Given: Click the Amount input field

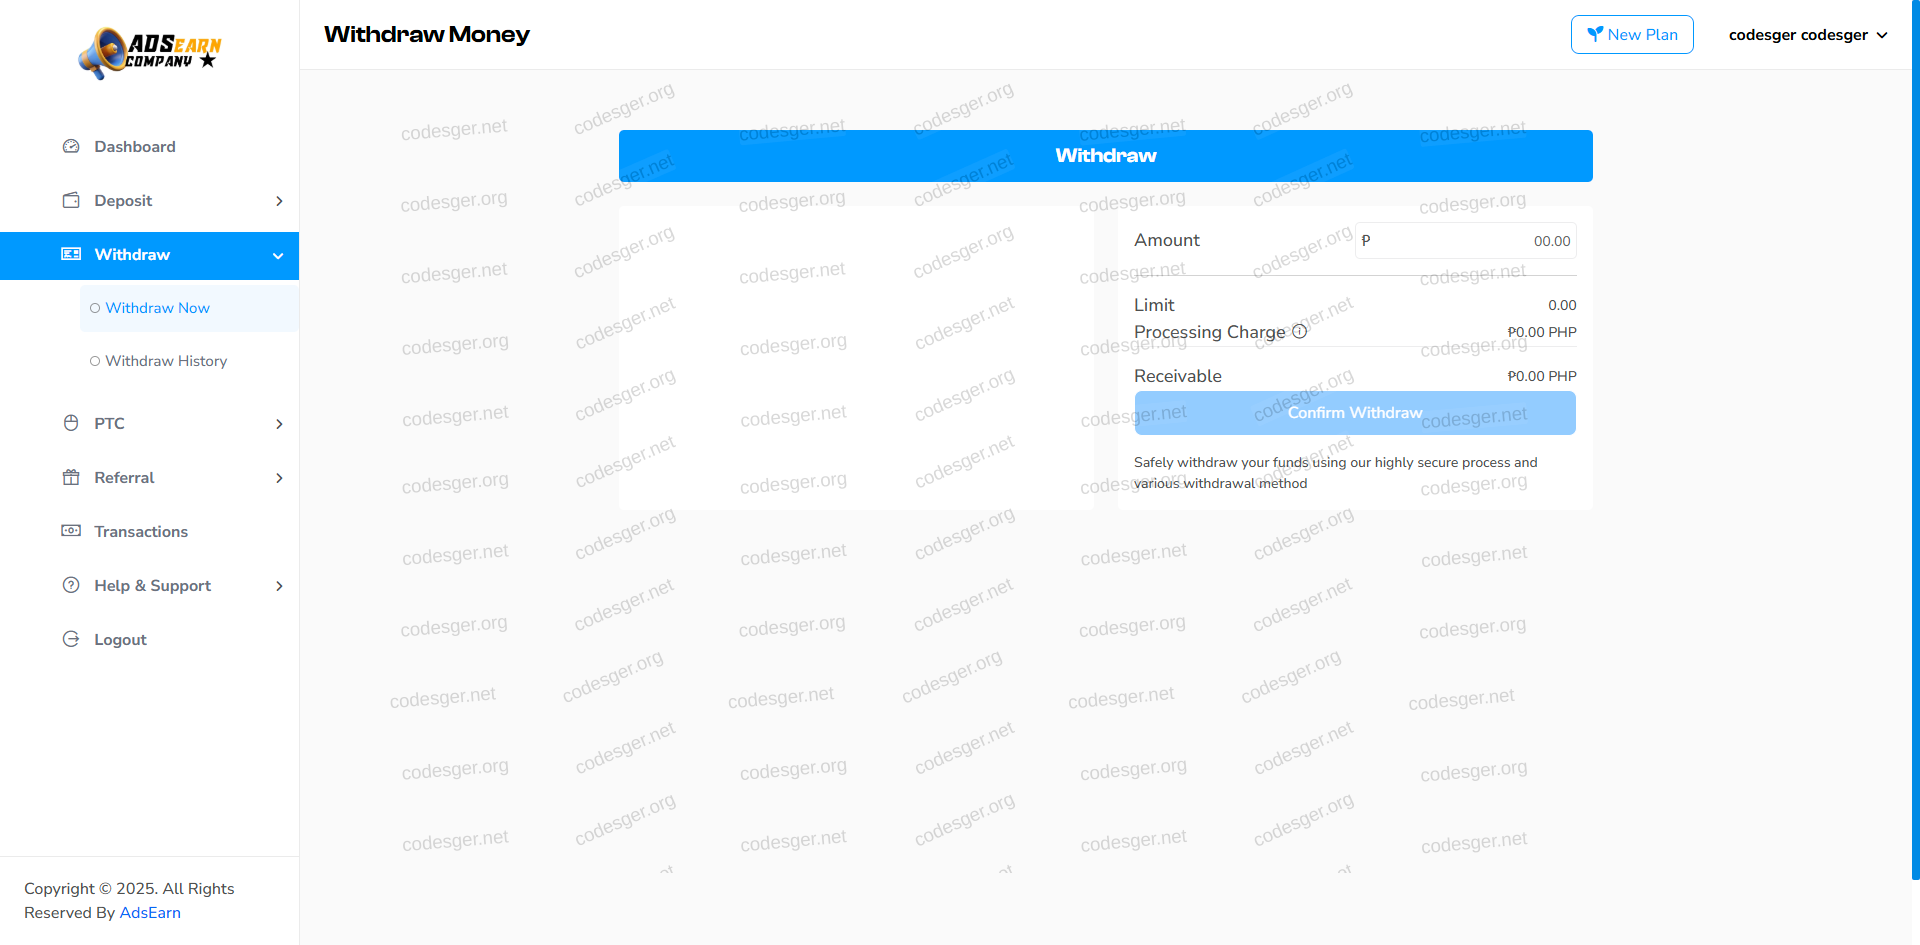Looking at the screenshot, I should pyautogui.click(x=1470, y=241).
